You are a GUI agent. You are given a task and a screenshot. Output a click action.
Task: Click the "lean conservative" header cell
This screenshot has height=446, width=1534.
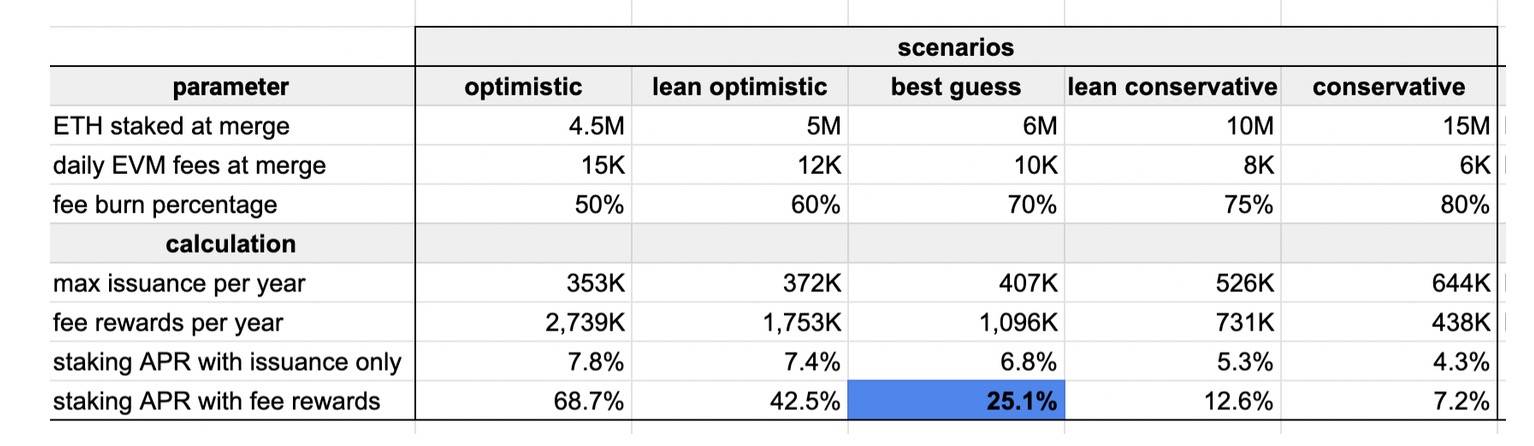point(1172,87)
